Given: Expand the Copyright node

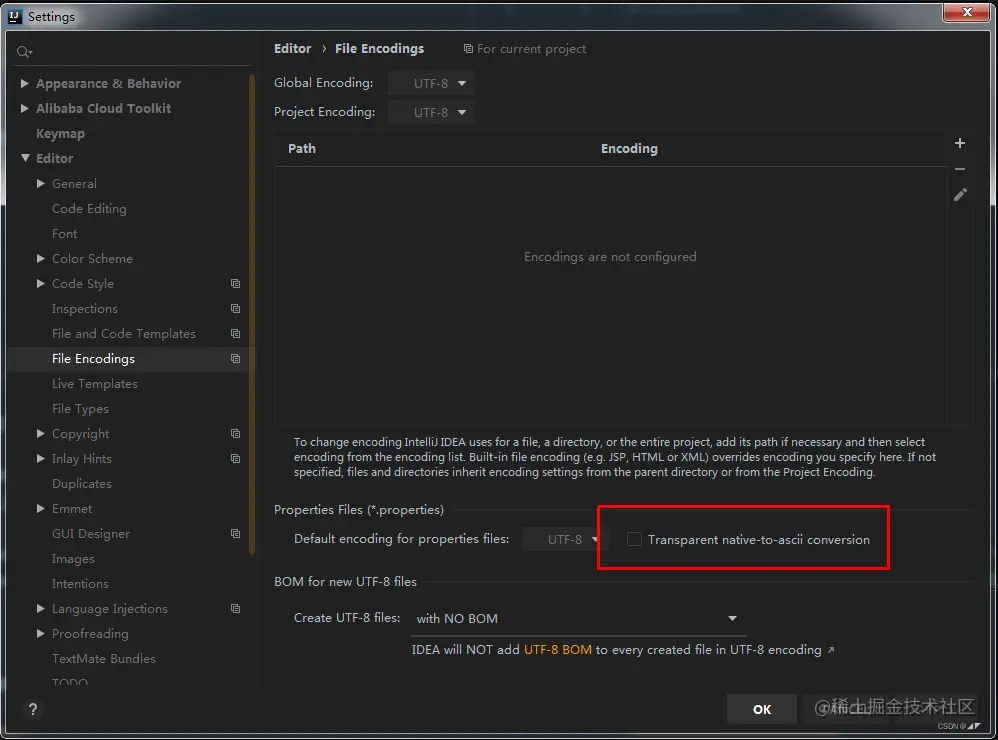Looking at the screenshot, I should pyautogui.click(x=41, y=433).
